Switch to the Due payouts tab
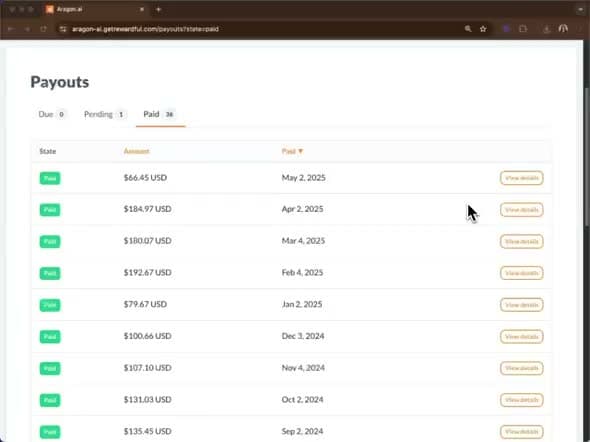590x442 pixels. [52, 114]
